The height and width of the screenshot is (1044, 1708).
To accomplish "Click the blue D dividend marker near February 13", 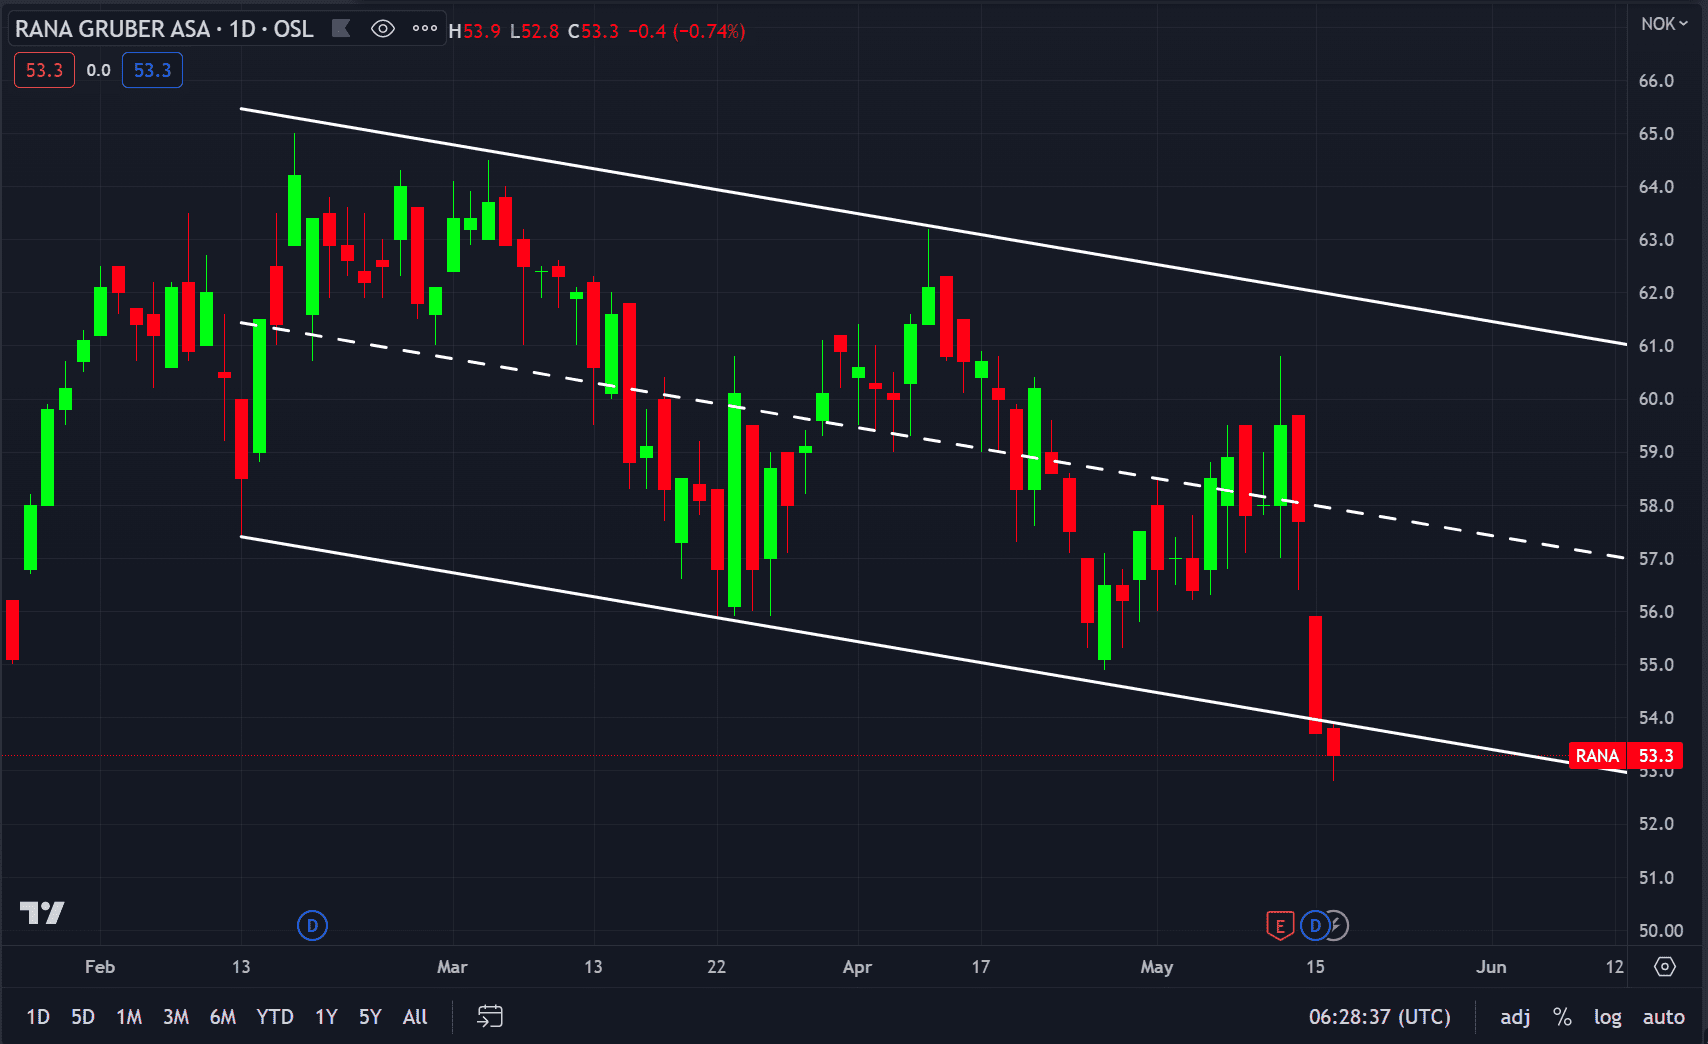I will tap(312, 926).
